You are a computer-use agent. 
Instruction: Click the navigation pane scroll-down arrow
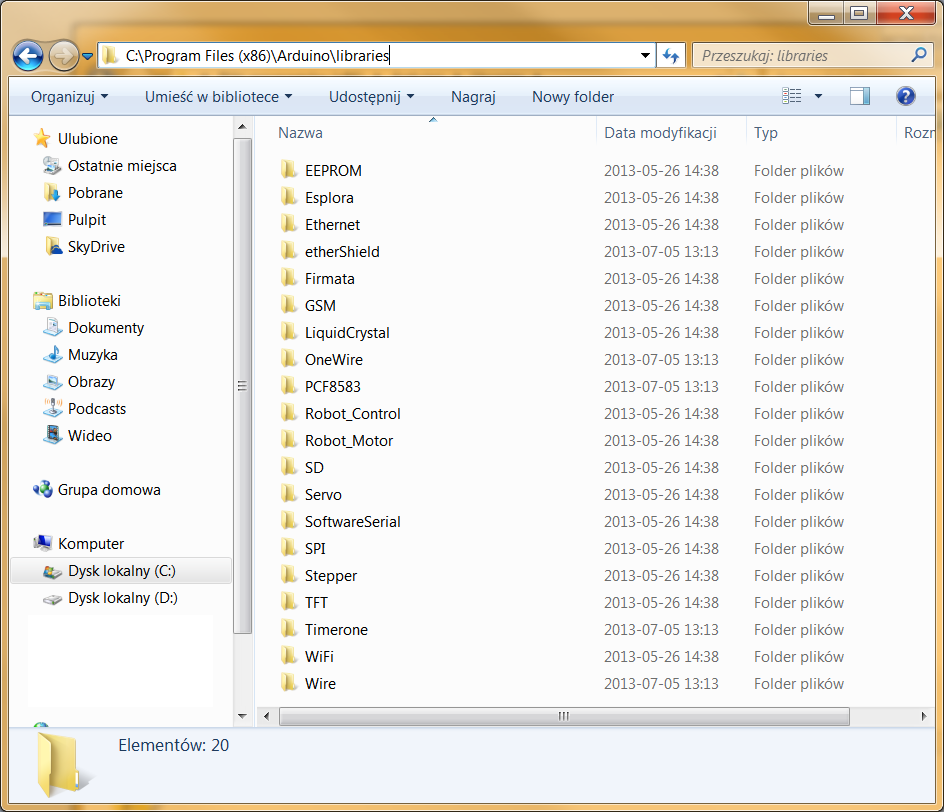pyautogui.click(x=242, y=716)
